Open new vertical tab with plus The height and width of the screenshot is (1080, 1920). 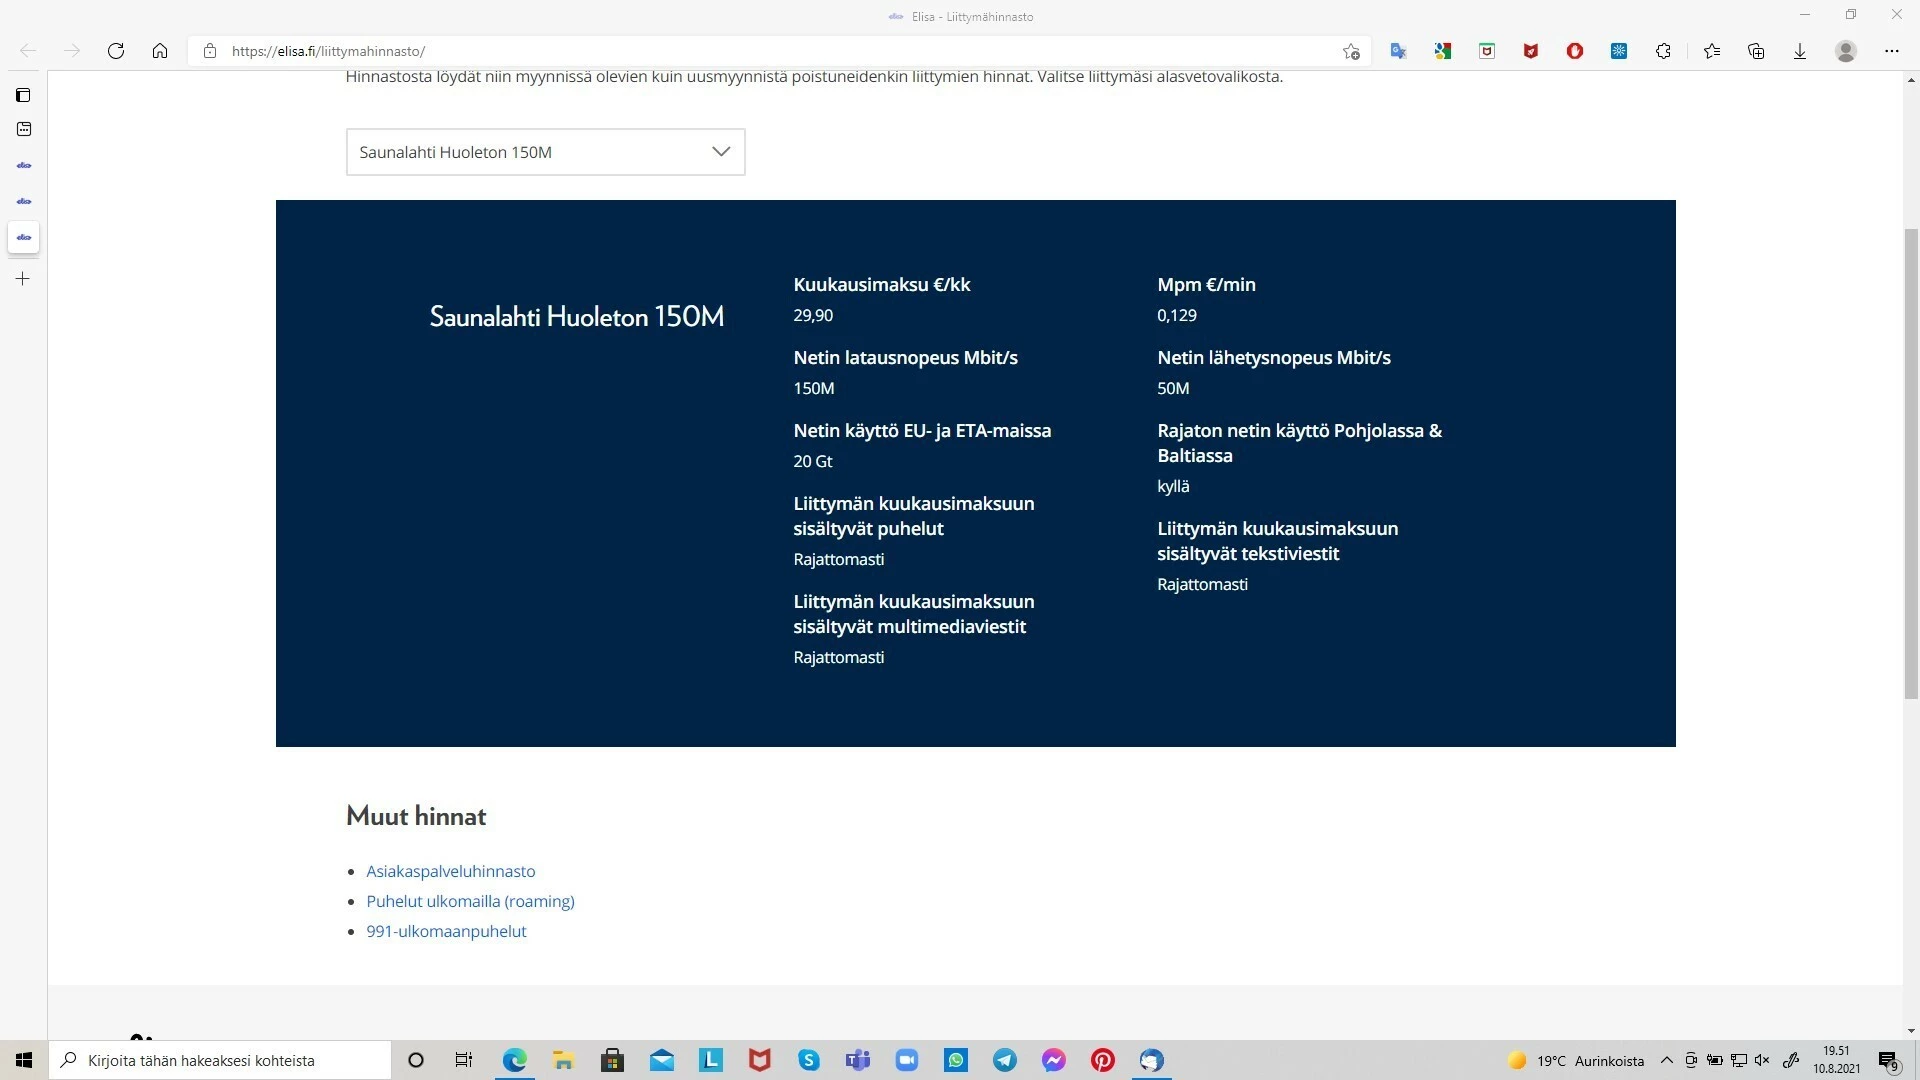23,279
